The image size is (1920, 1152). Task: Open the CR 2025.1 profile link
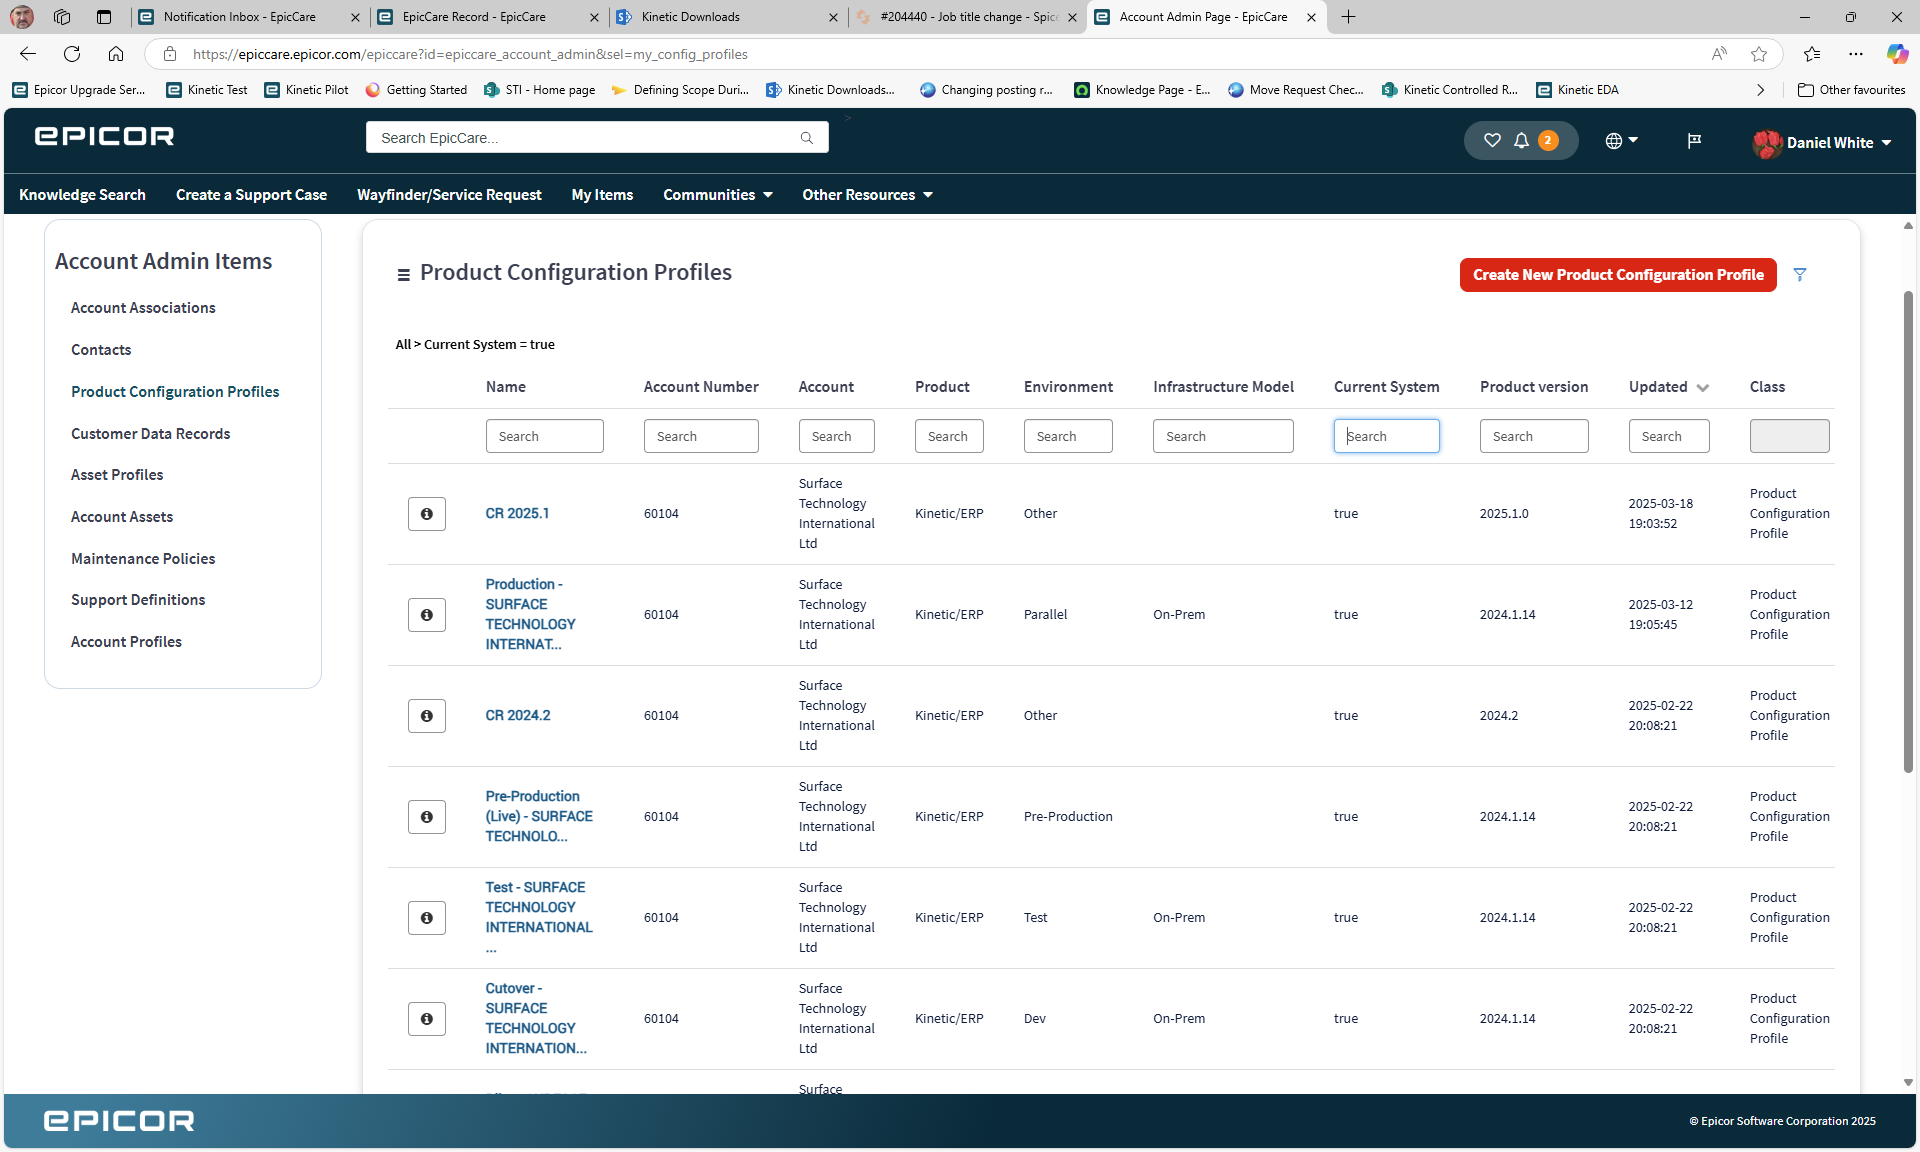click(x=517, y=514)
